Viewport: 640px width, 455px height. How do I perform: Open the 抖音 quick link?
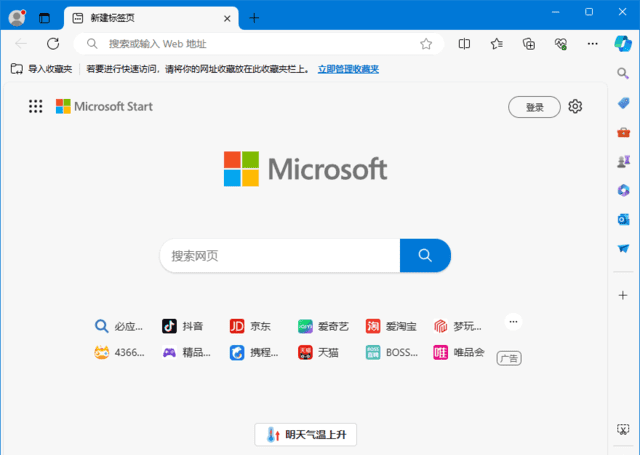pos(182,326)
